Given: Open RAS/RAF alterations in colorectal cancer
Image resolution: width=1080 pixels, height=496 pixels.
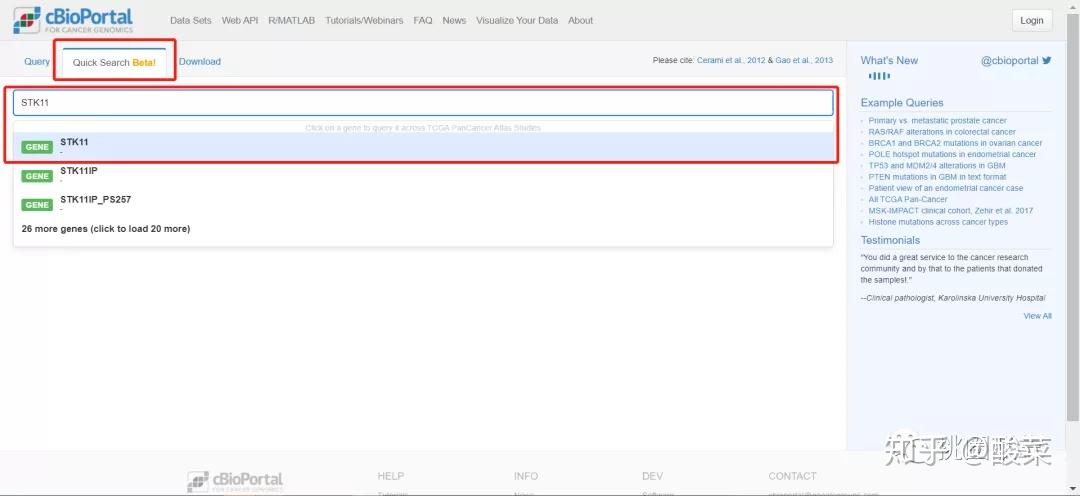Looking at the screenshot, I should coord(942,132).
